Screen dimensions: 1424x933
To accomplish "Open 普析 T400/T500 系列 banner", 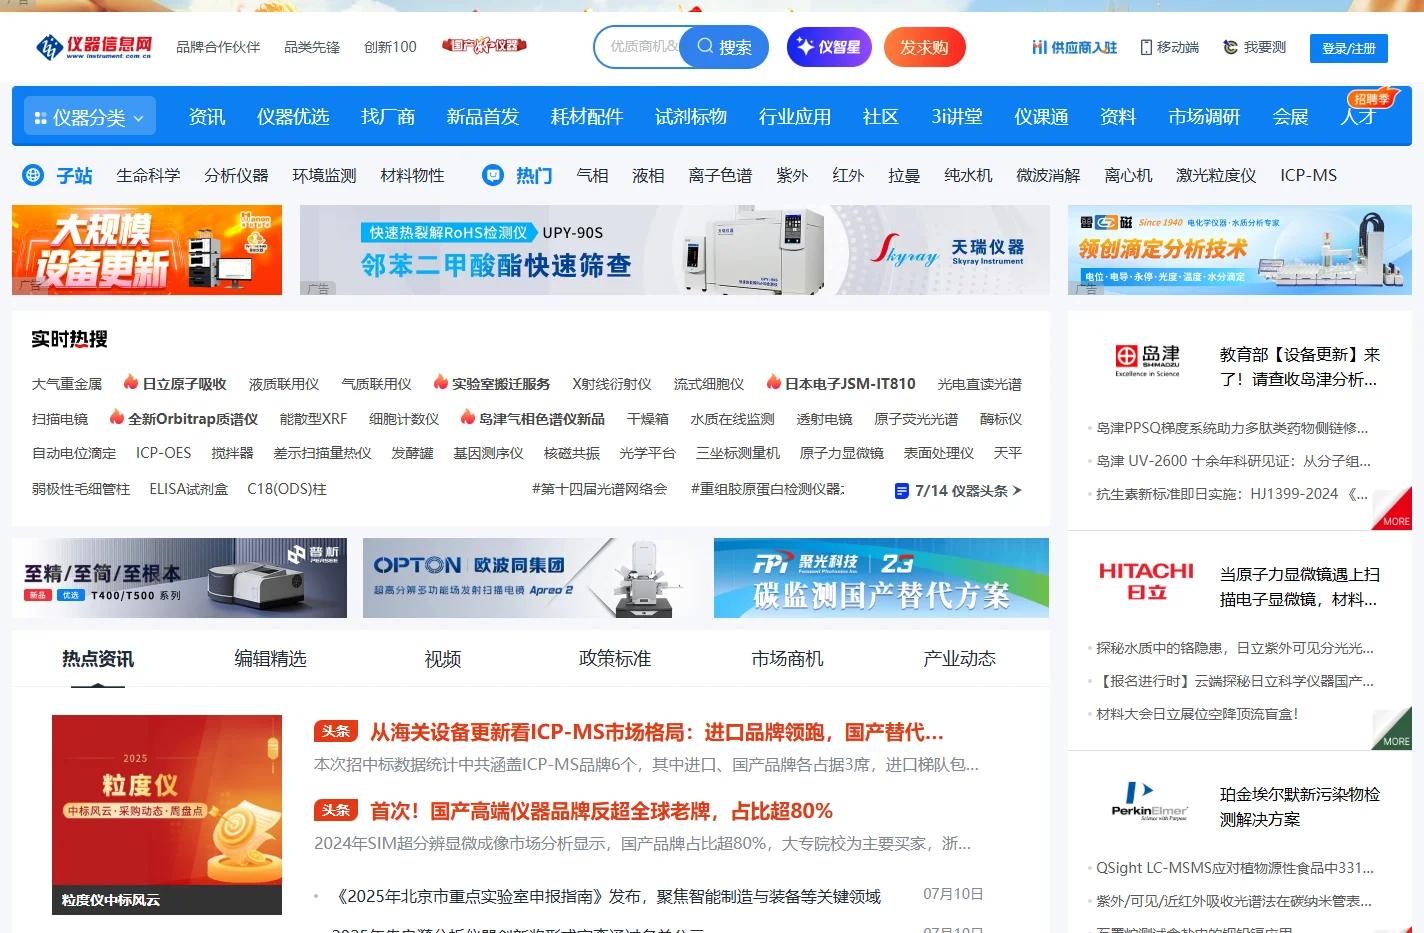I will 180,578.
